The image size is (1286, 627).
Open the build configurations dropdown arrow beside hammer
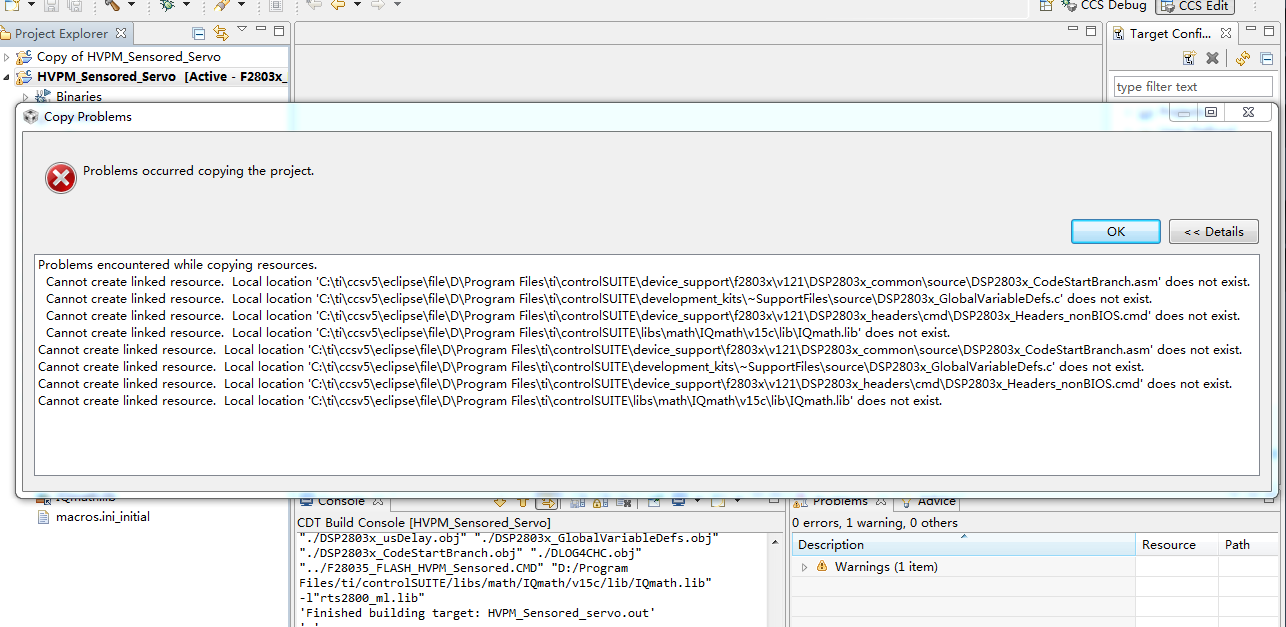(x=131, y=5)
